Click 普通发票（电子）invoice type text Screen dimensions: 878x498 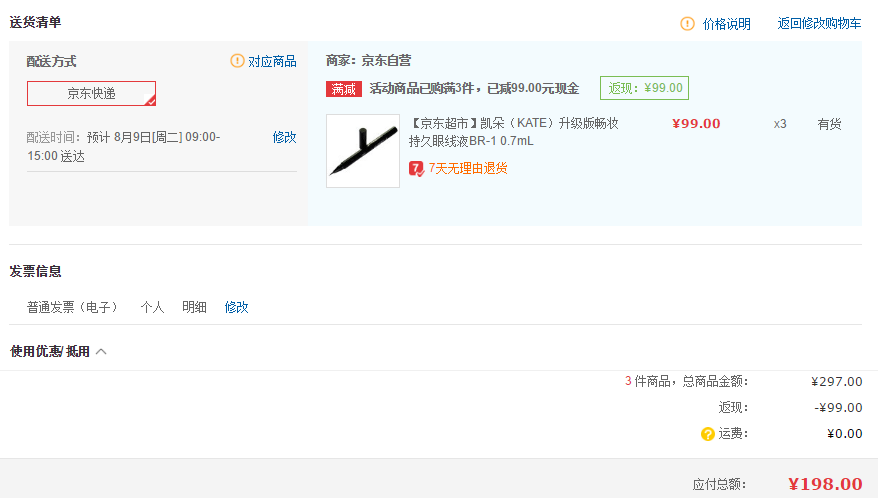click(x=72, y=307)
